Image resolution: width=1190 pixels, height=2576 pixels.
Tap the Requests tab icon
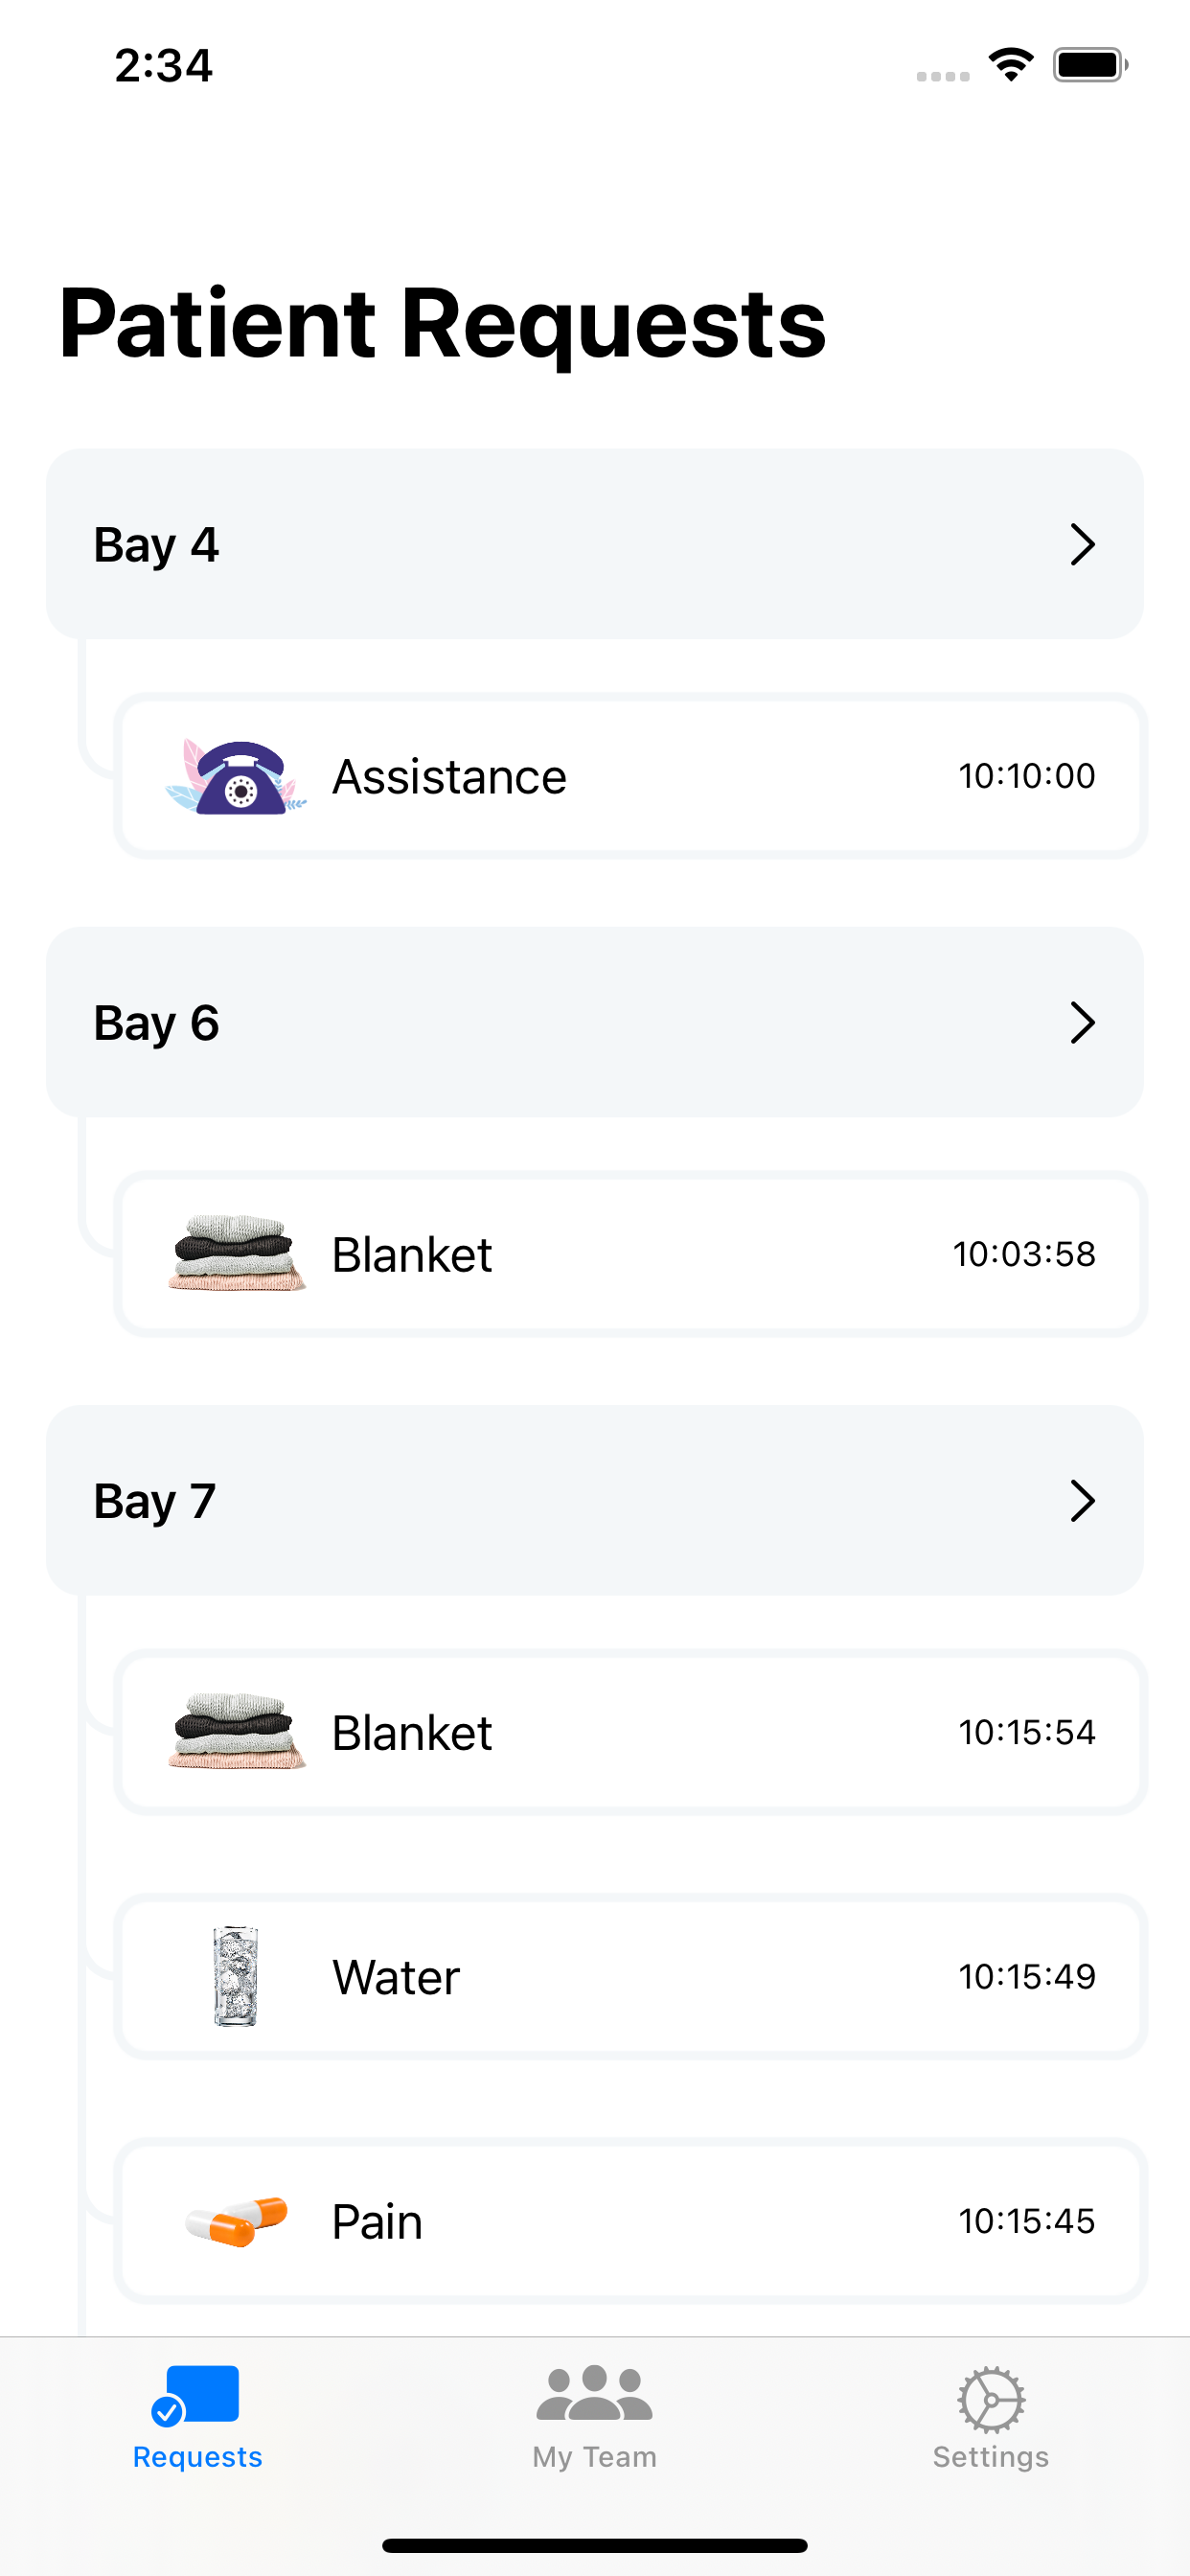point(196,2396)
